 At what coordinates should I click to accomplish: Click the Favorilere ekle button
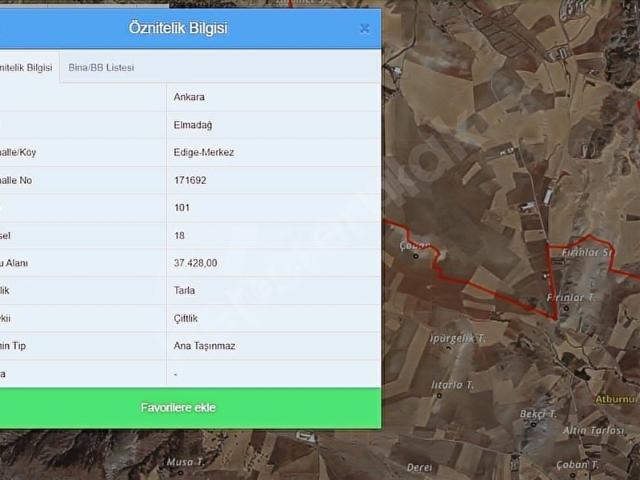click(x=178, y=408)
